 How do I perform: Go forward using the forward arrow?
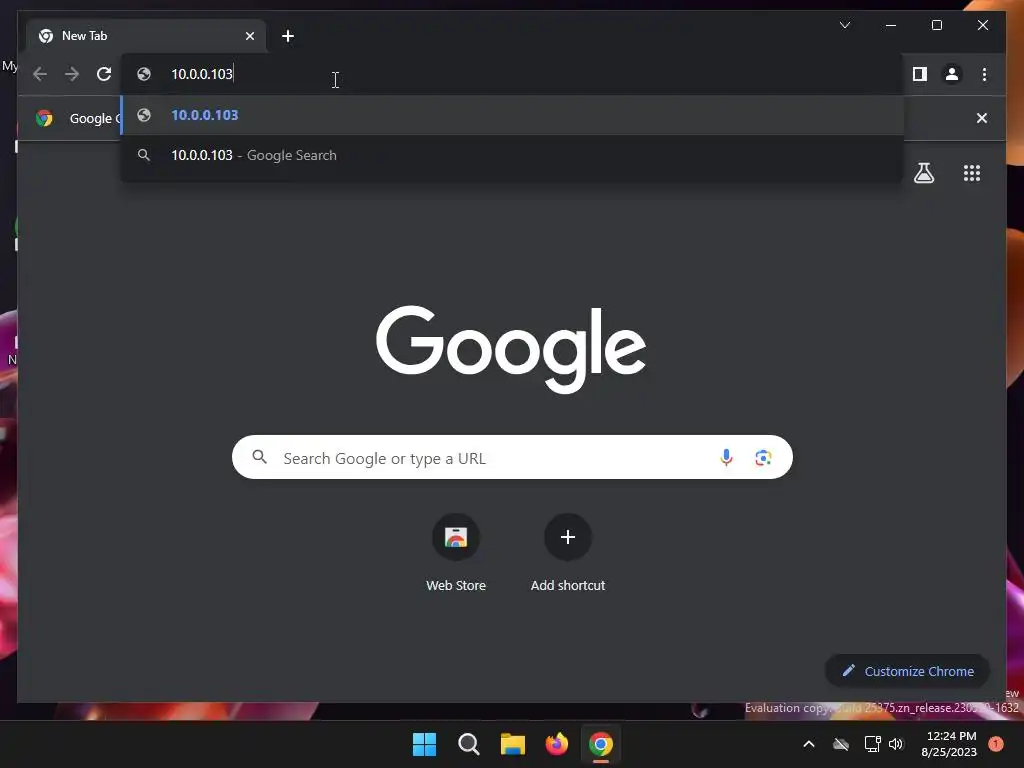coord(72,74)
